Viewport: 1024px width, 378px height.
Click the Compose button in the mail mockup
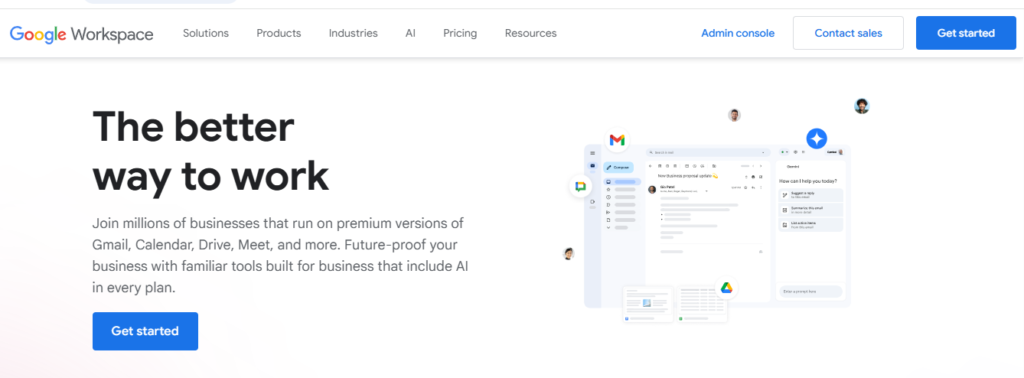coord(618,167)
